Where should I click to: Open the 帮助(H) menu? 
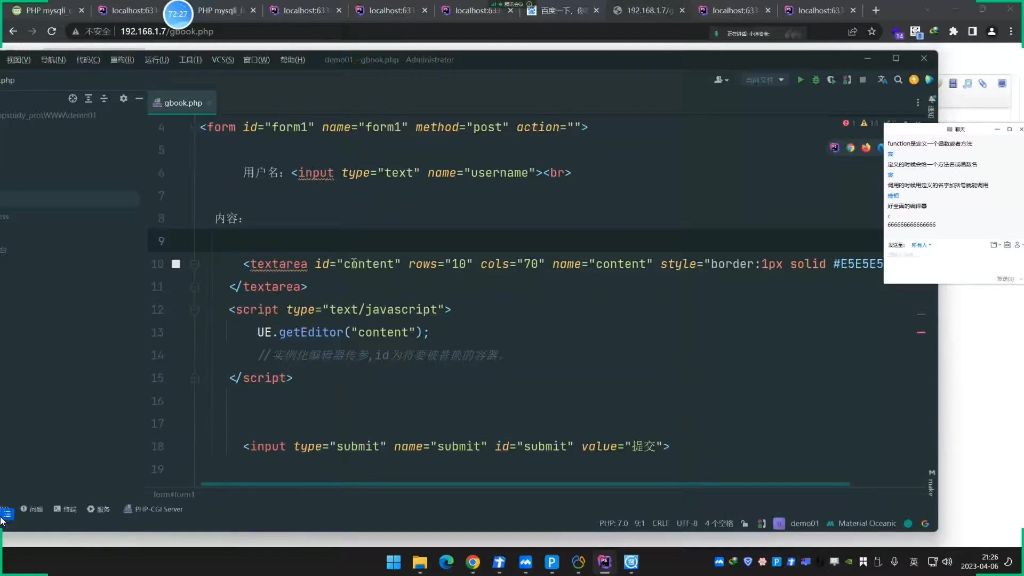pos(293,59)
